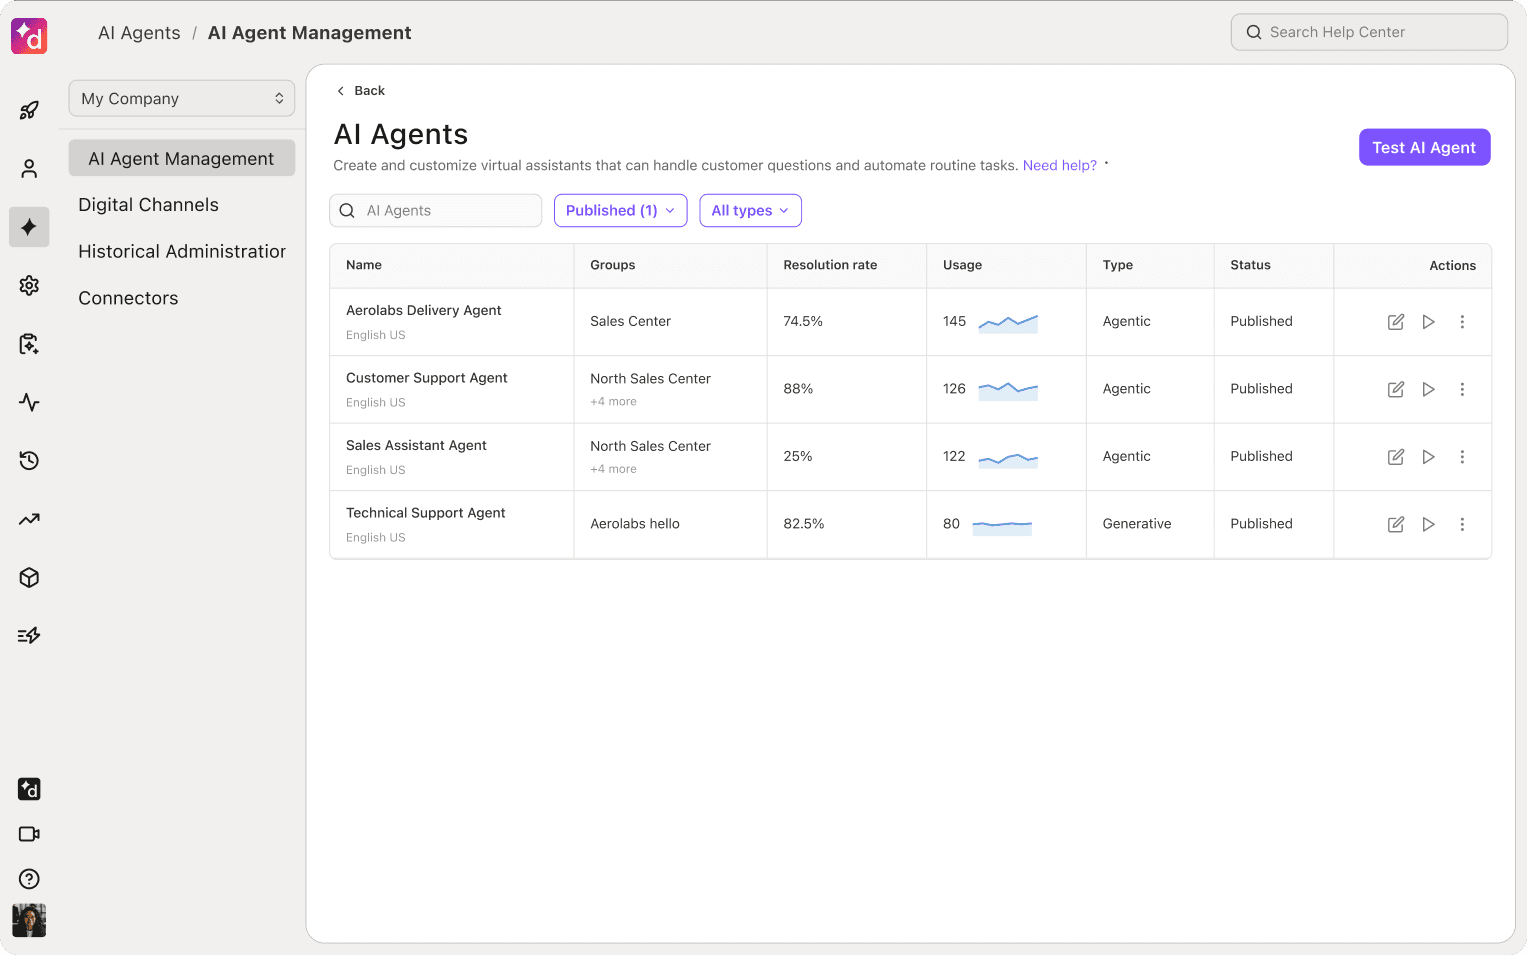Open the settings gear icon in sidebar

[x=29, y=285]
